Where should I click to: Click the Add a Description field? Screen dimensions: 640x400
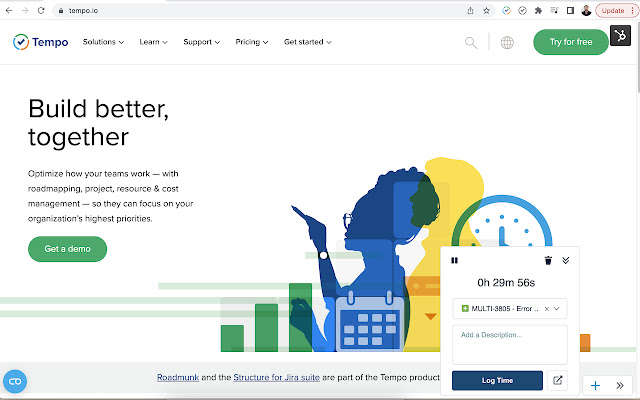click(x=509, y=345)
